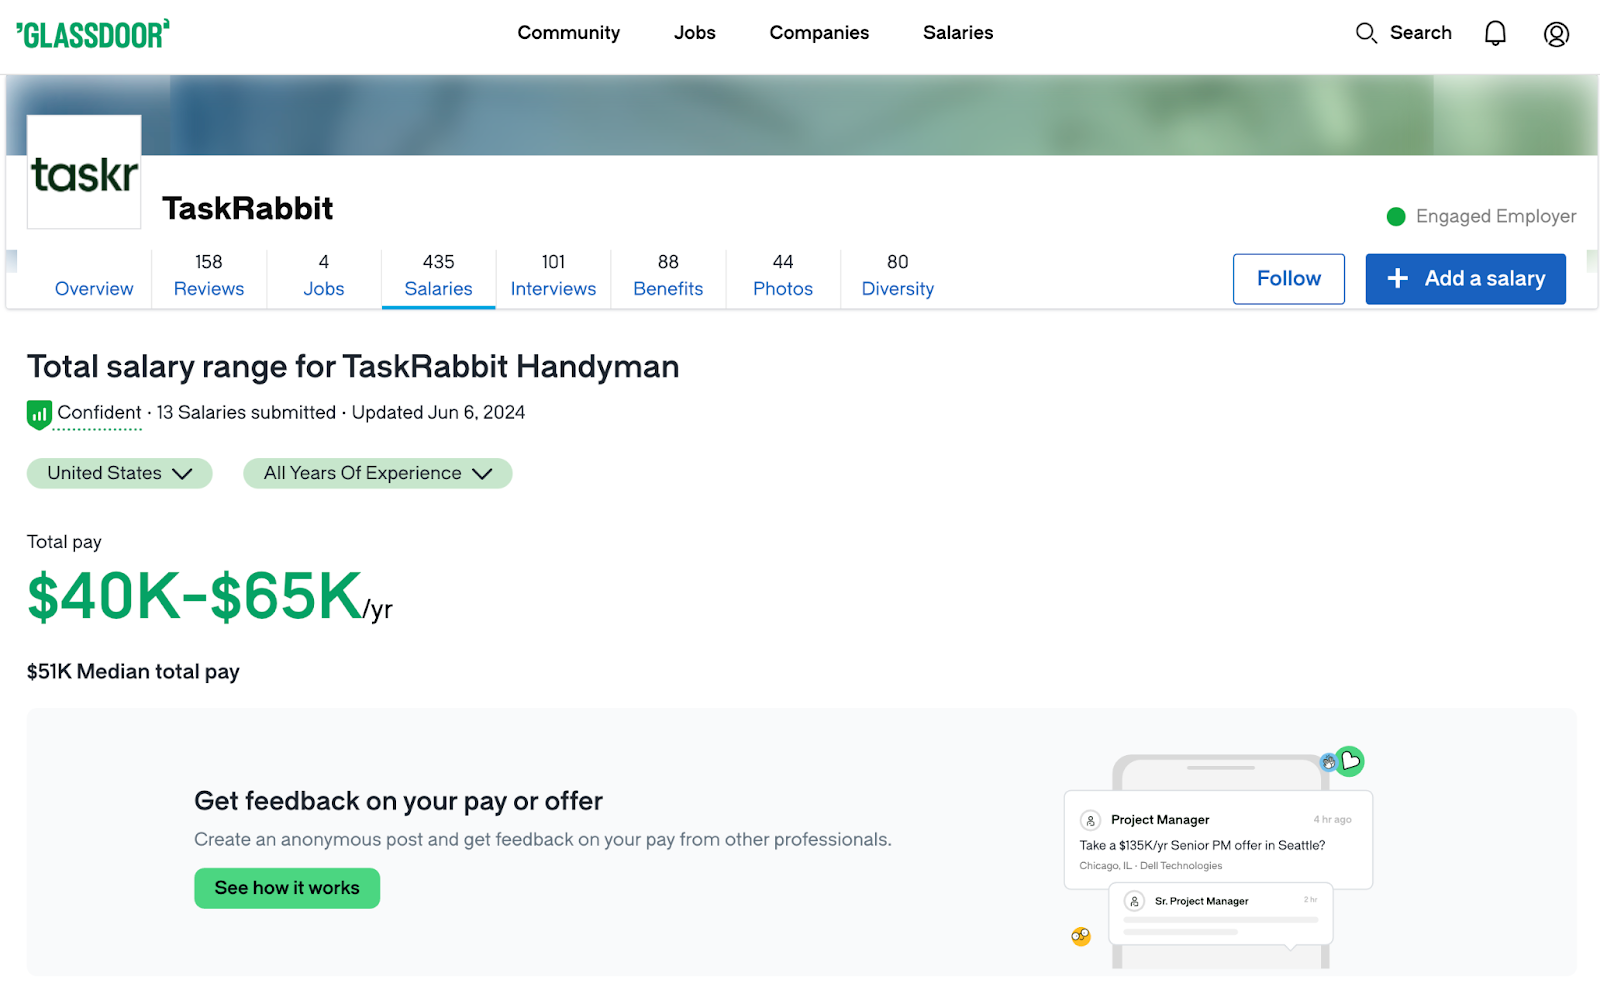The height and width of the screenshot is (995, 1600).
Task: Click the $40K-$65K total pay figure
Action: coord(195,596)
